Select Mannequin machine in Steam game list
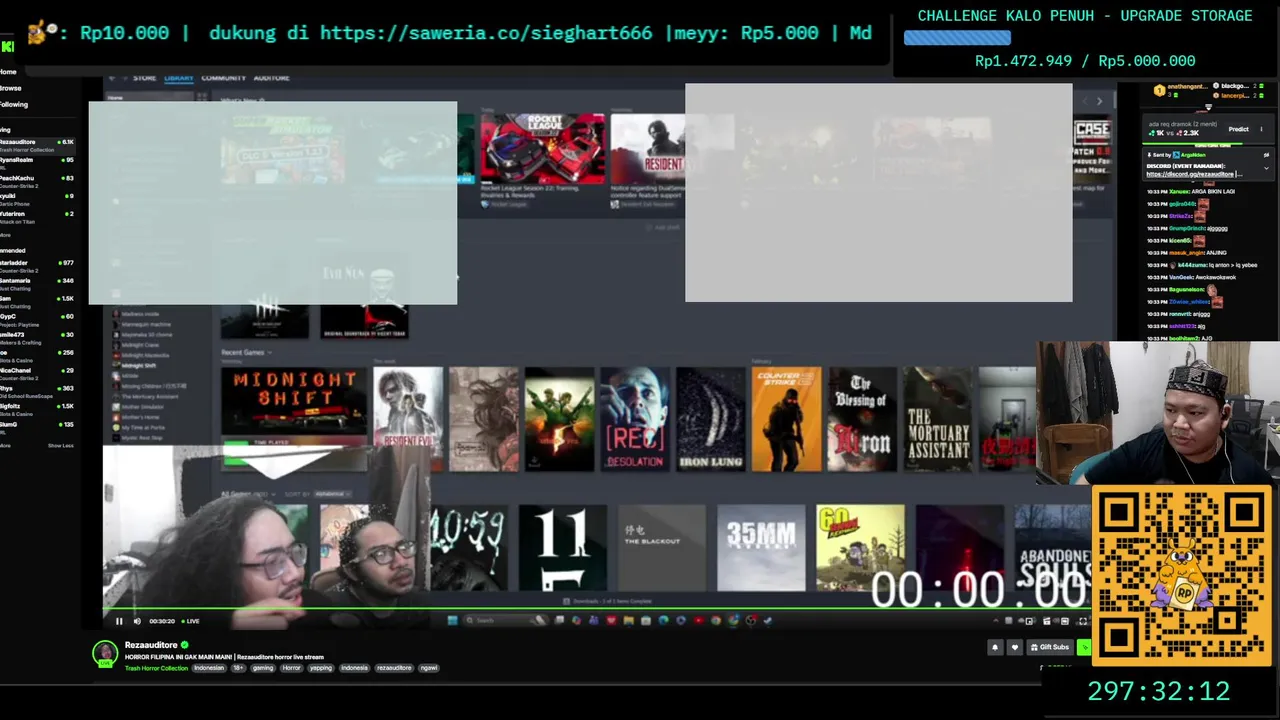Image resolution: width=1280 pixels, height=720 pixels. [x=146, y=325]
